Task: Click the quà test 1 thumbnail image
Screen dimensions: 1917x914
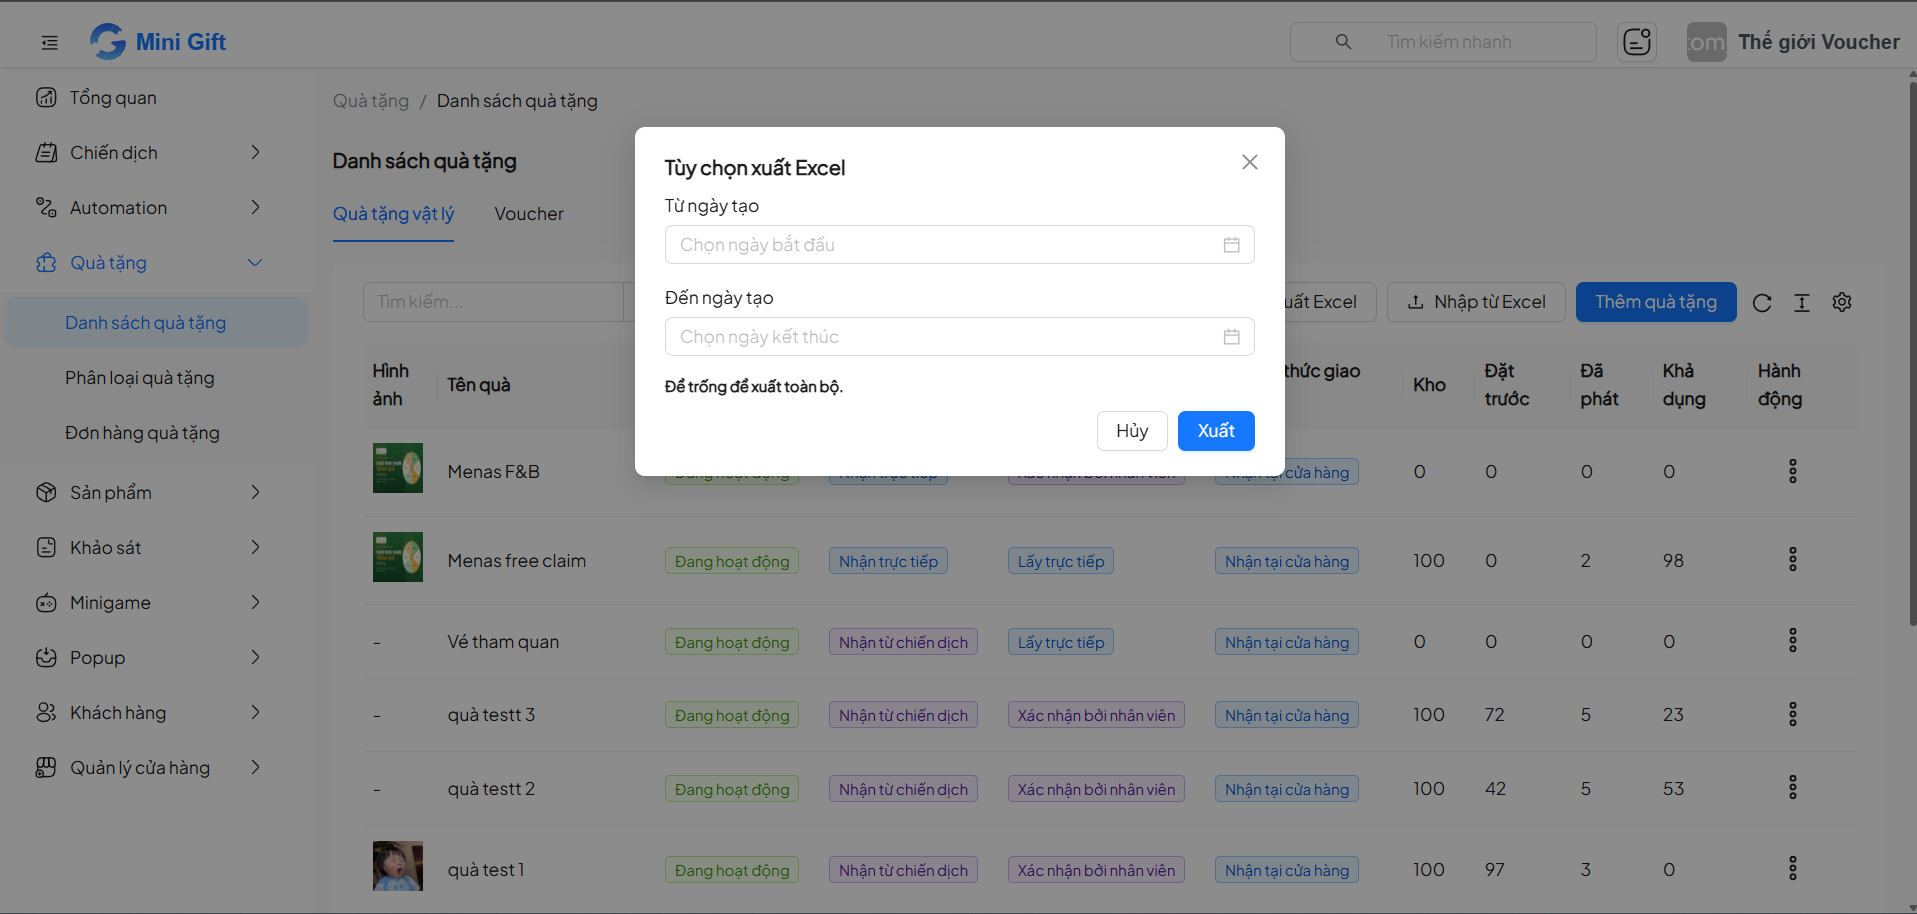Action: (x=398, y=866)
